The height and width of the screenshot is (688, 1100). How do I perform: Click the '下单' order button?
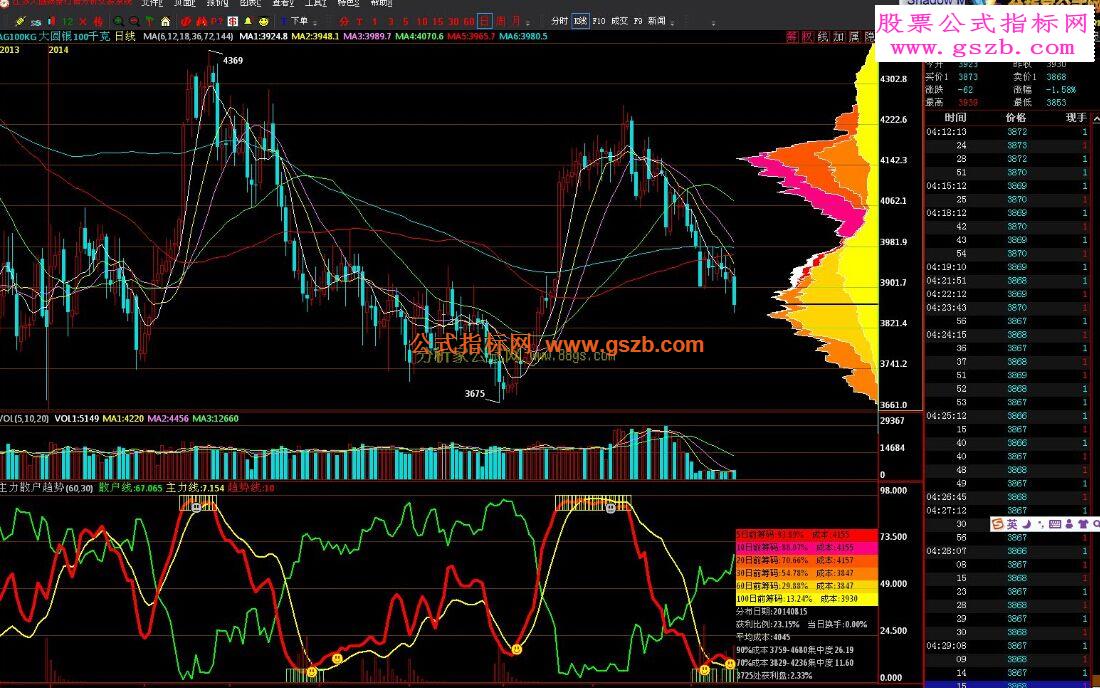click(x=299, y=21)
